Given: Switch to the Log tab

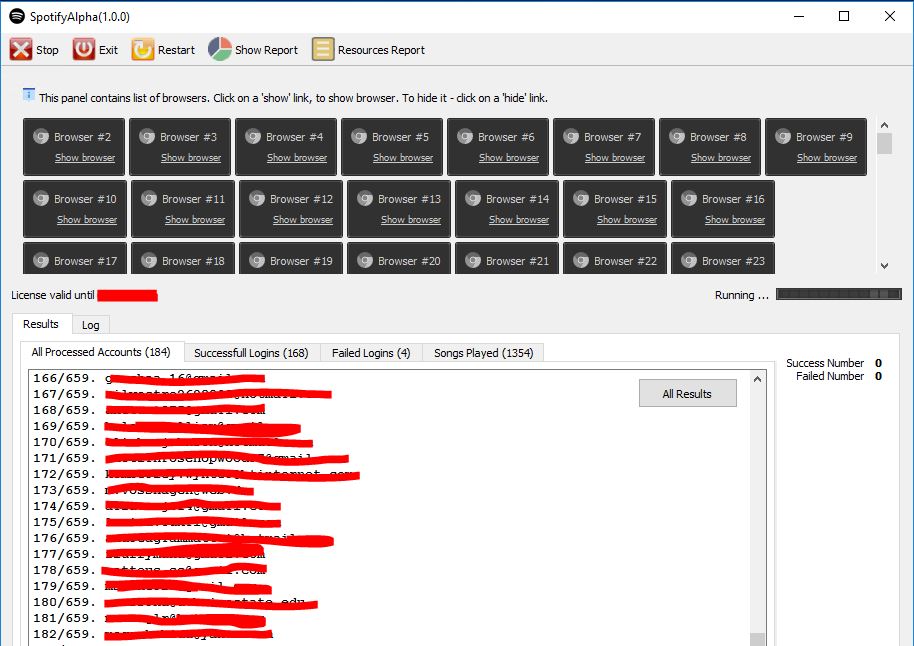Looking at the screenshot, I should [x=90, y=325].
